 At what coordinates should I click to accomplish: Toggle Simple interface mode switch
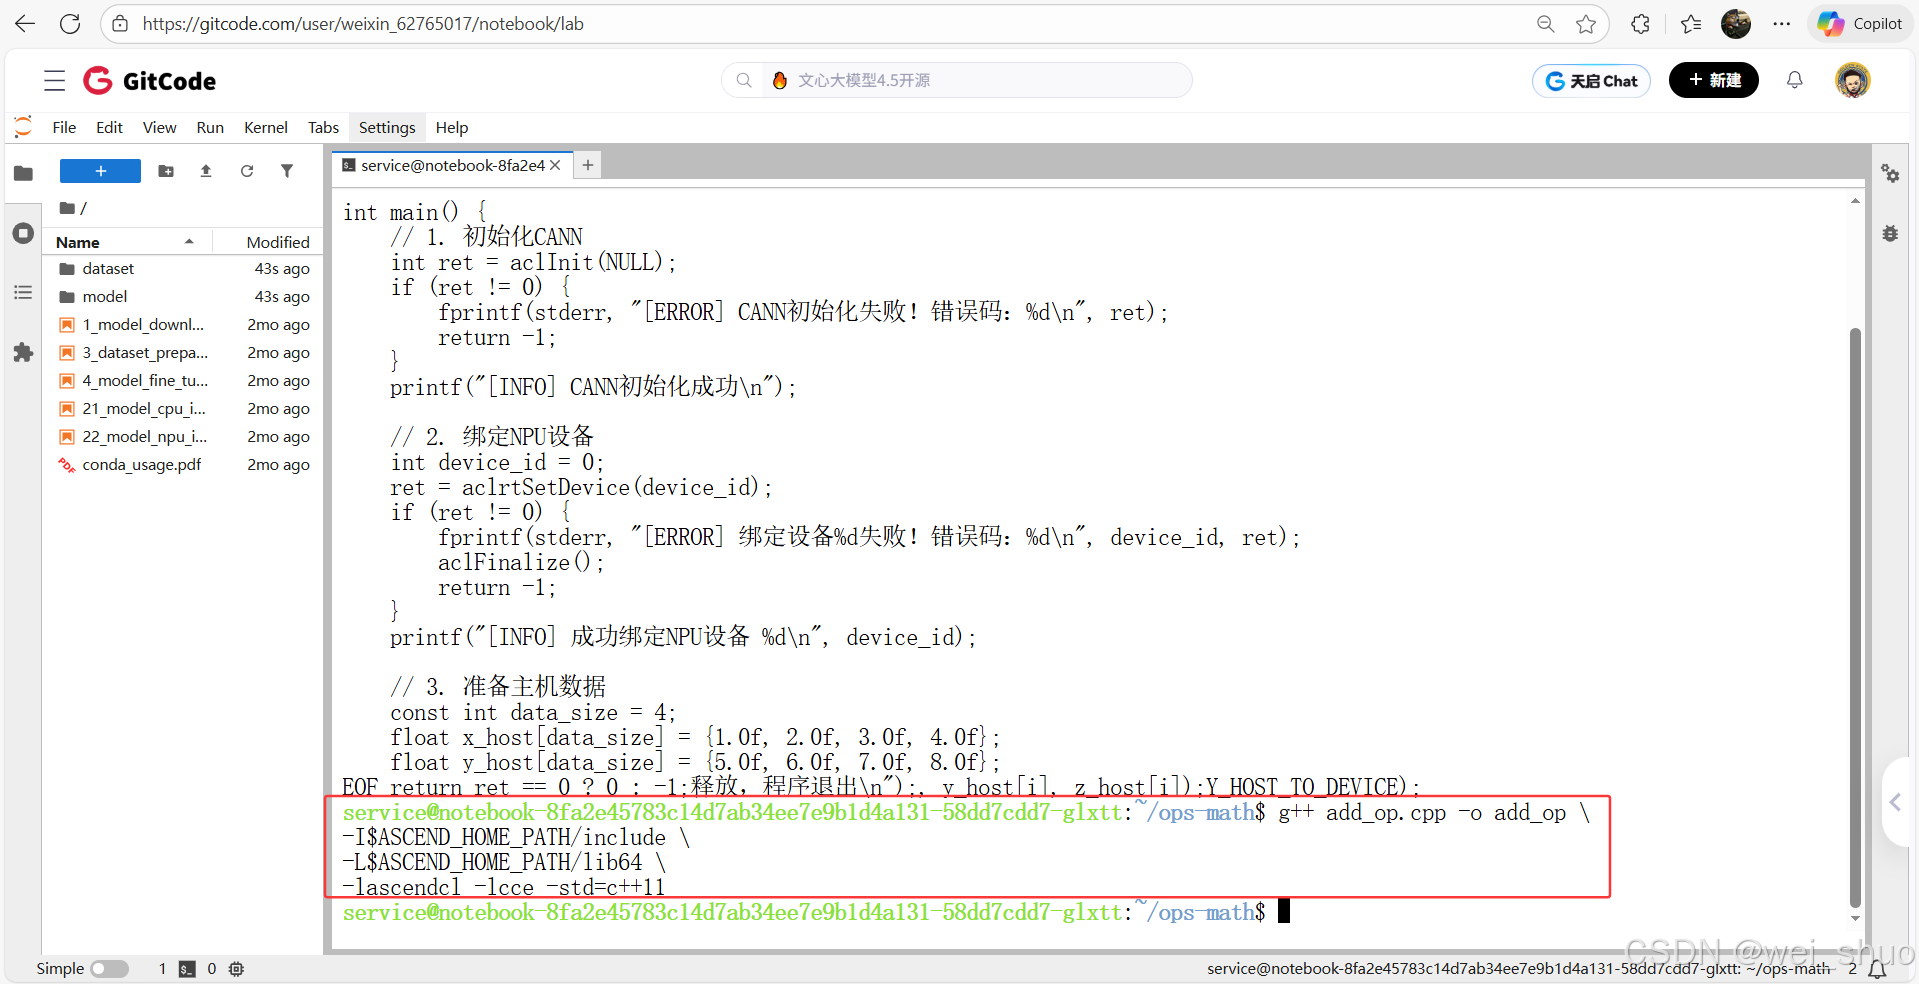(109, 968)
